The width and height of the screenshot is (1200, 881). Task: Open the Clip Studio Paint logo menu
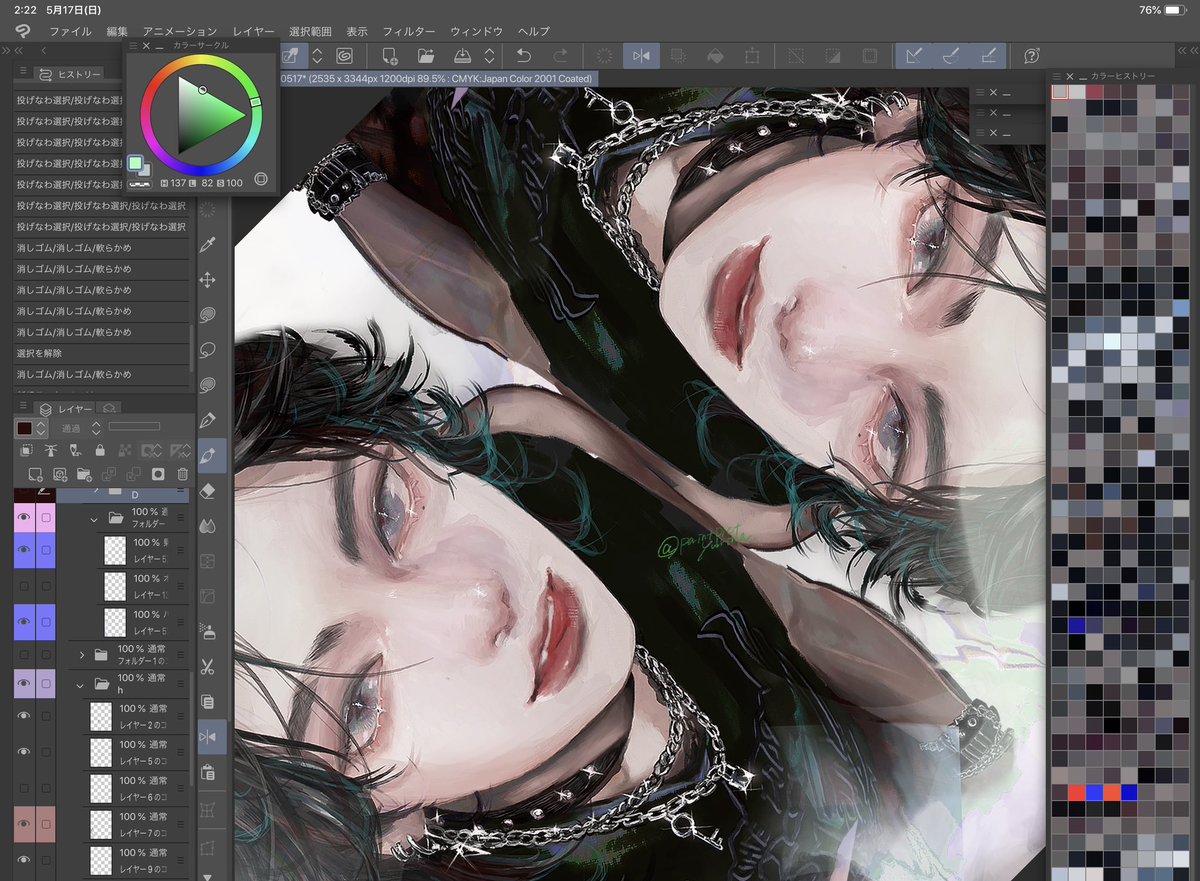tap(21, 31)
